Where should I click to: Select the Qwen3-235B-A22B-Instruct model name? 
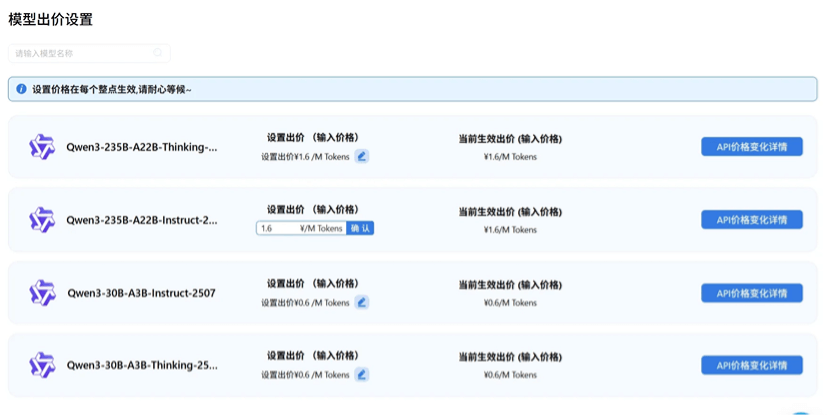142,220
